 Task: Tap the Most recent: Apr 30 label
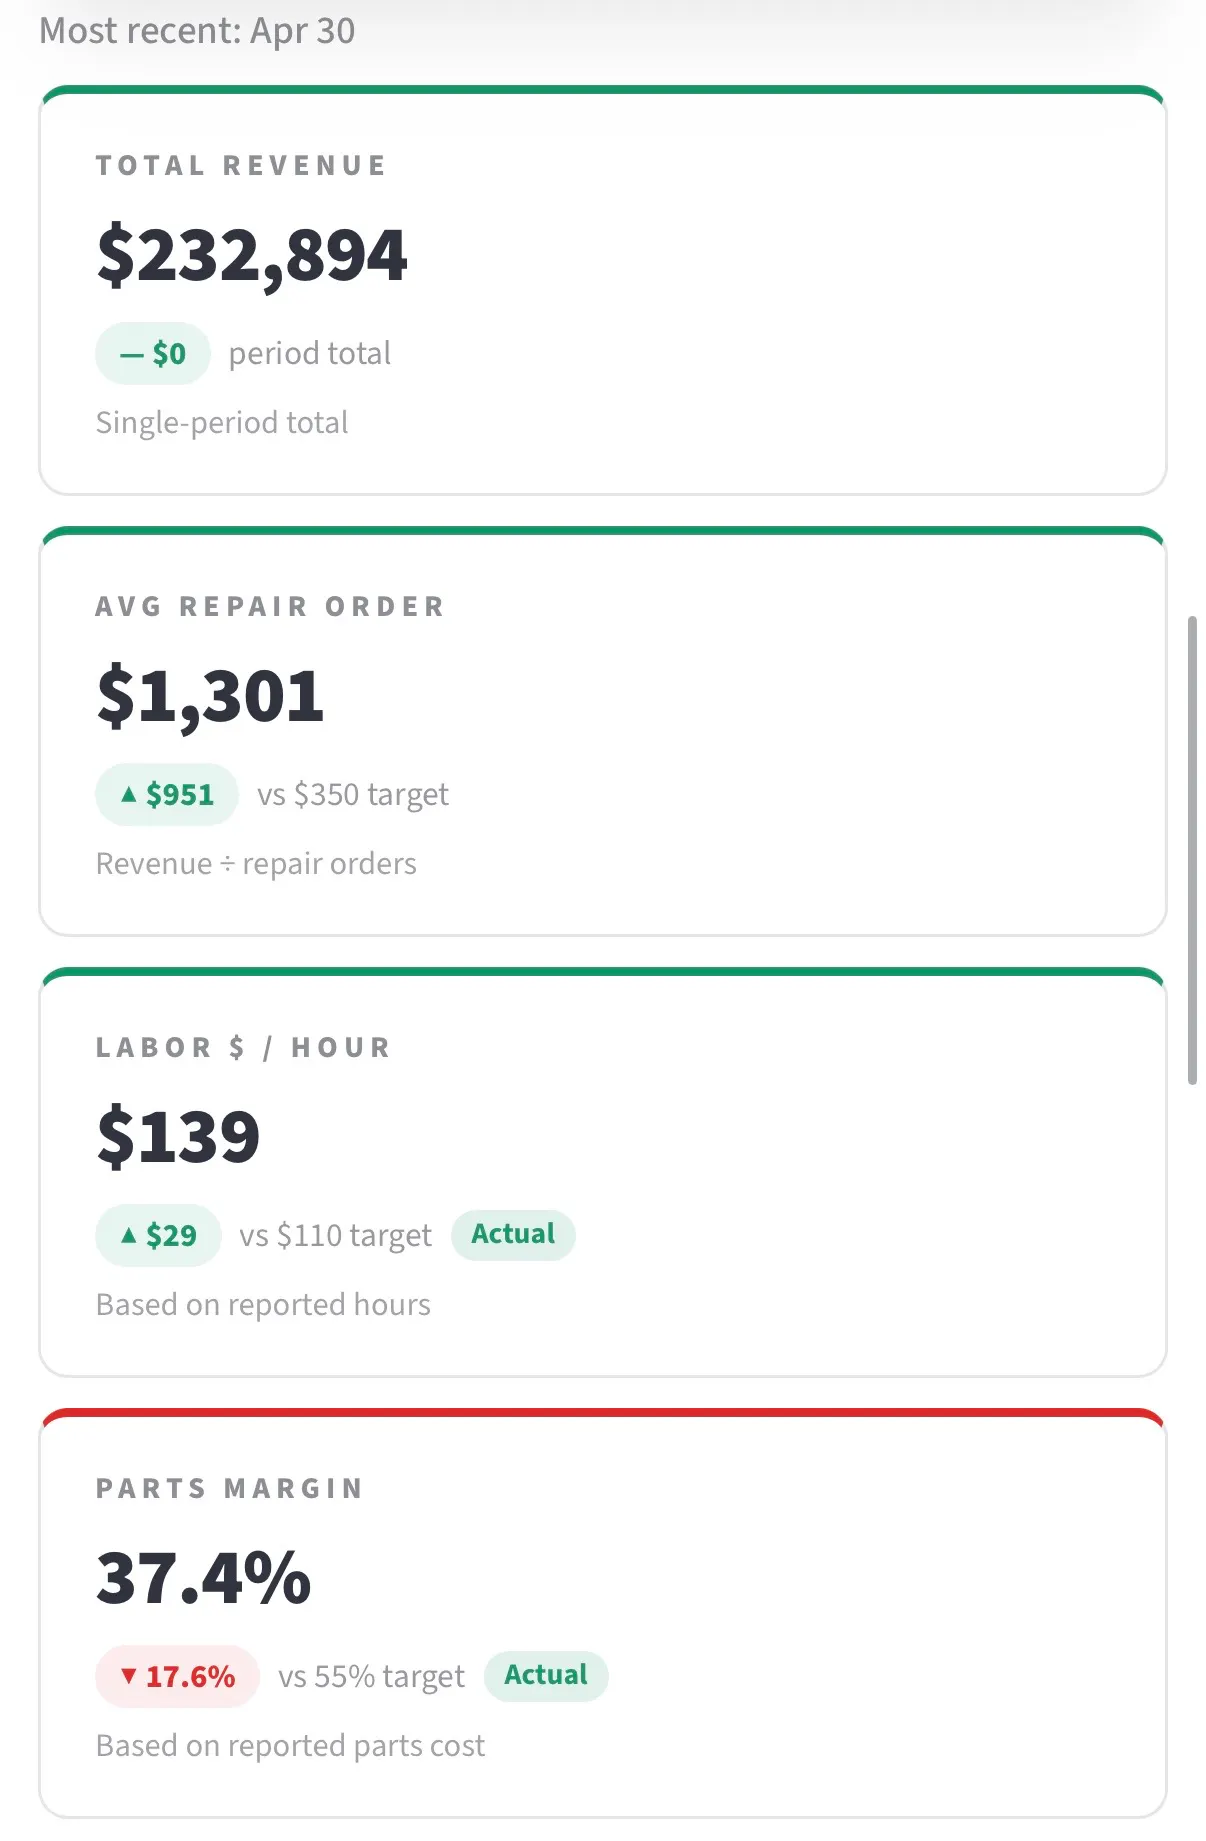(197, 31)
